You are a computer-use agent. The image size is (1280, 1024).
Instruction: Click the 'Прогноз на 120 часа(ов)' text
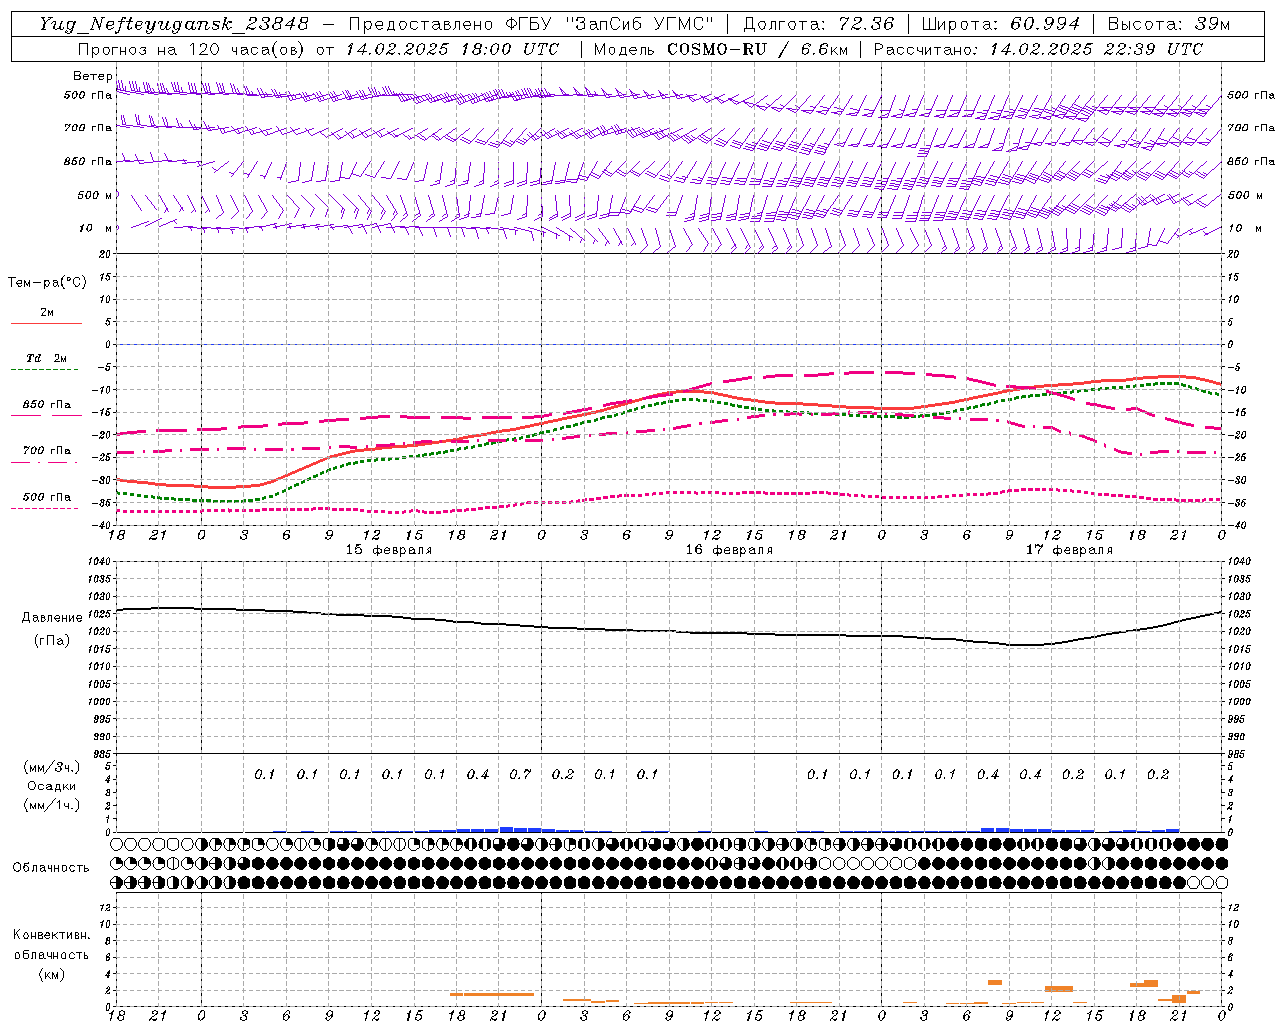click(x=192, y=49)
